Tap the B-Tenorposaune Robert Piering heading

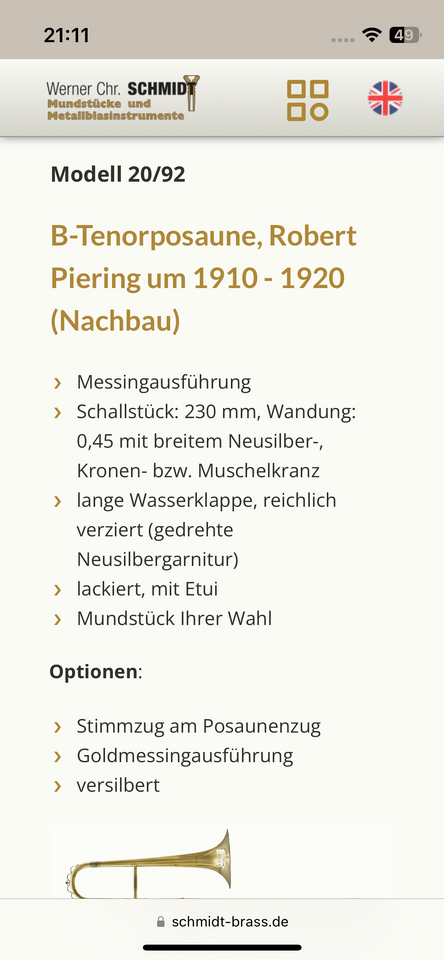coord(203,279)
